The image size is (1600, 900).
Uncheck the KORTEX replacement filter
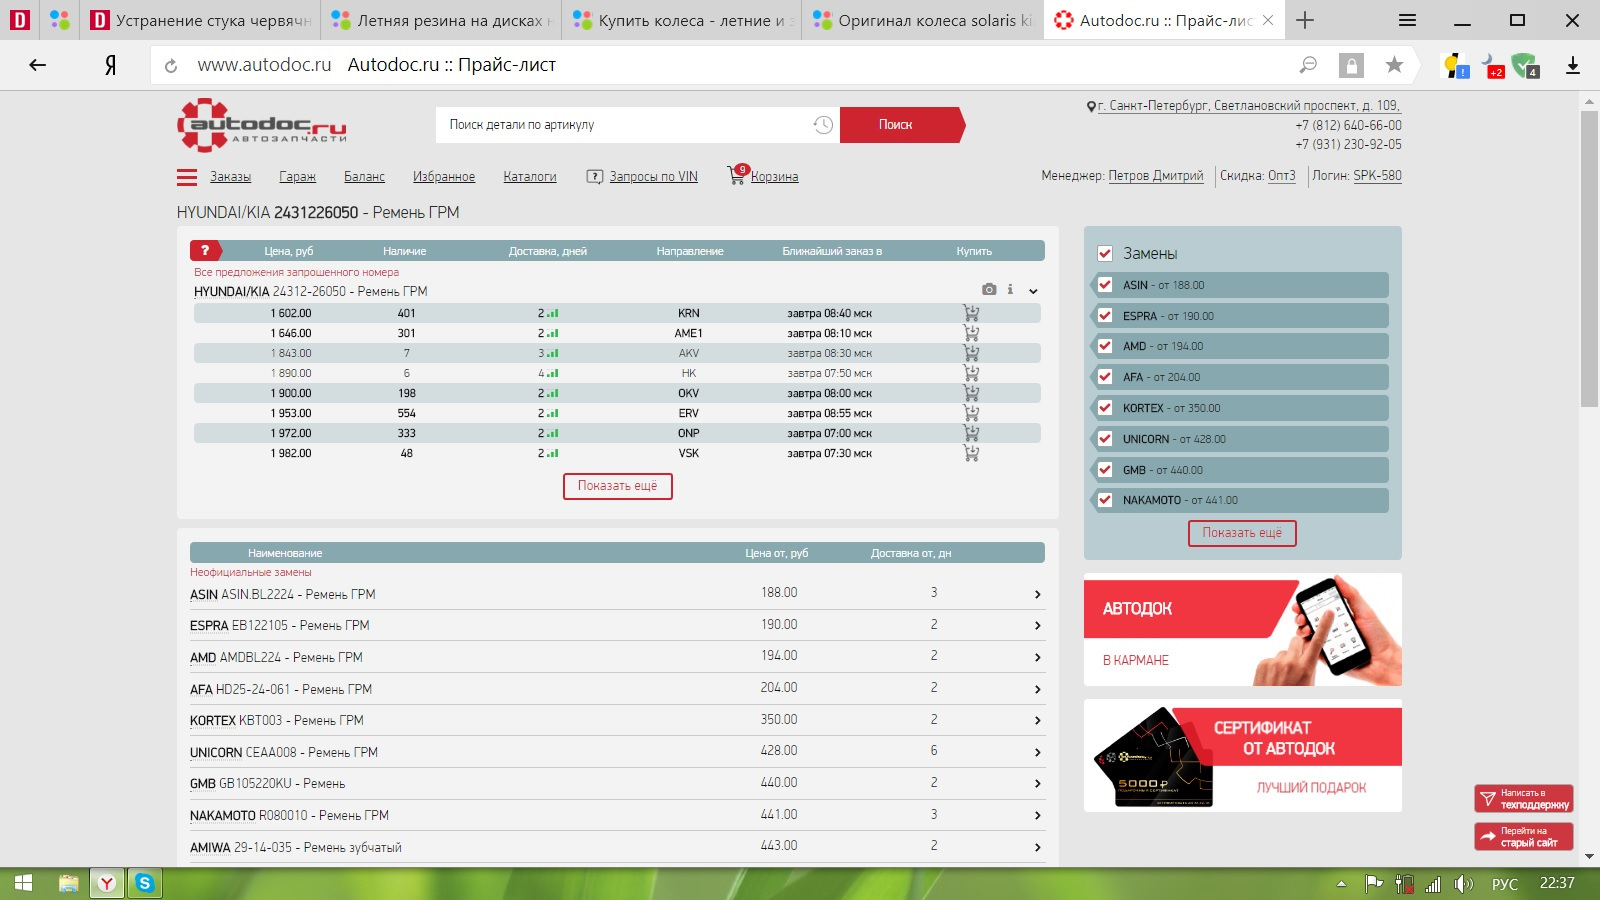pyautogui.click(x=1105, y=408)
